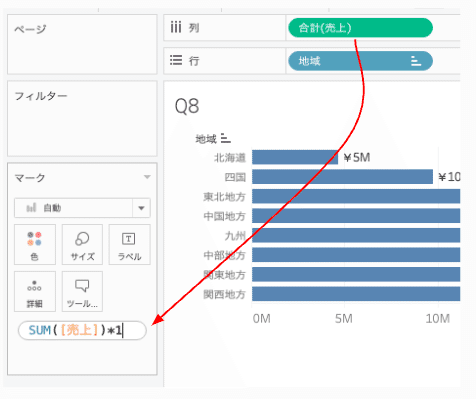Click the sort icon beside the 地域 header
476x399 pixels.
[x=226, y=138]
